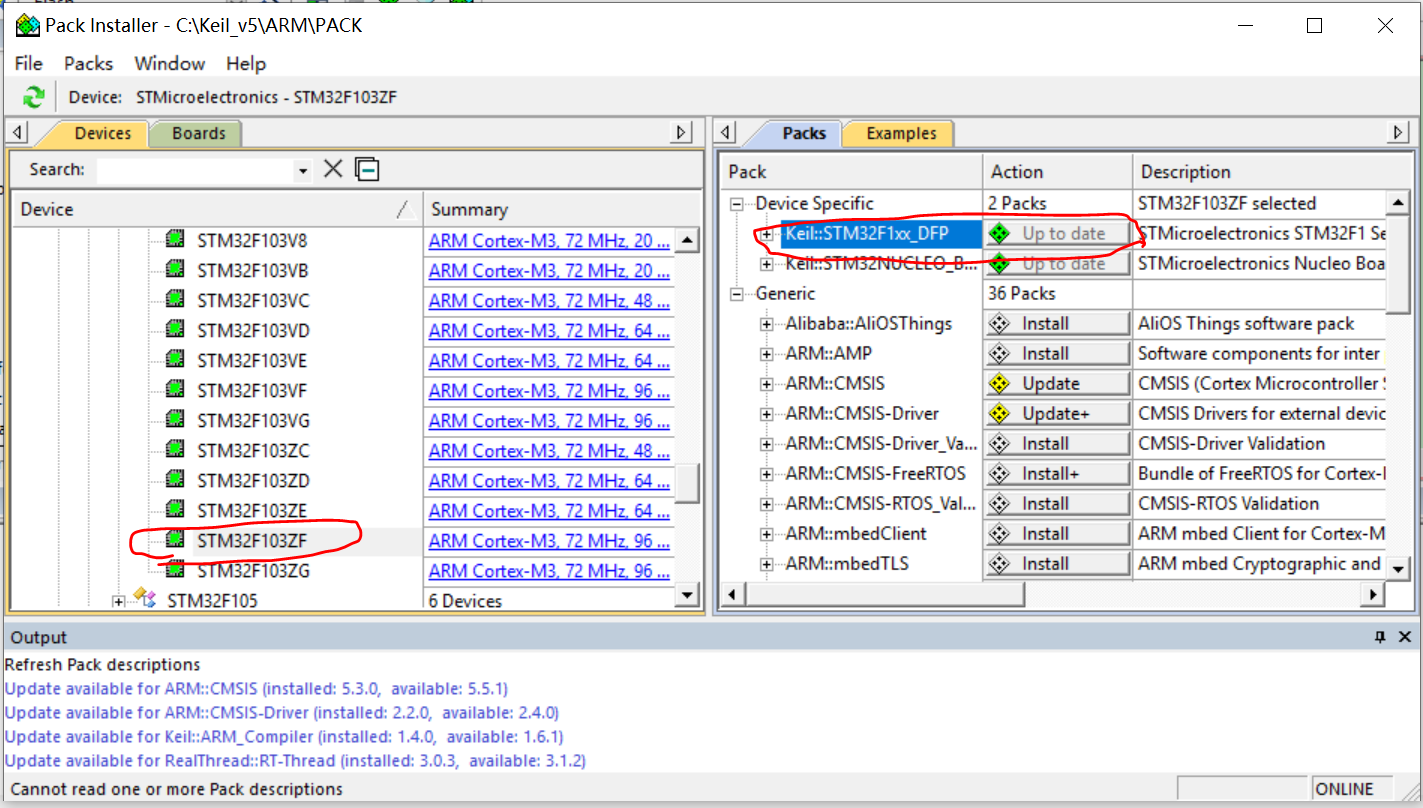Select the STM32F103ZD chip icon
This screenshot has height=808, width=1423.
pyautogui.click(x=175, y=480)
